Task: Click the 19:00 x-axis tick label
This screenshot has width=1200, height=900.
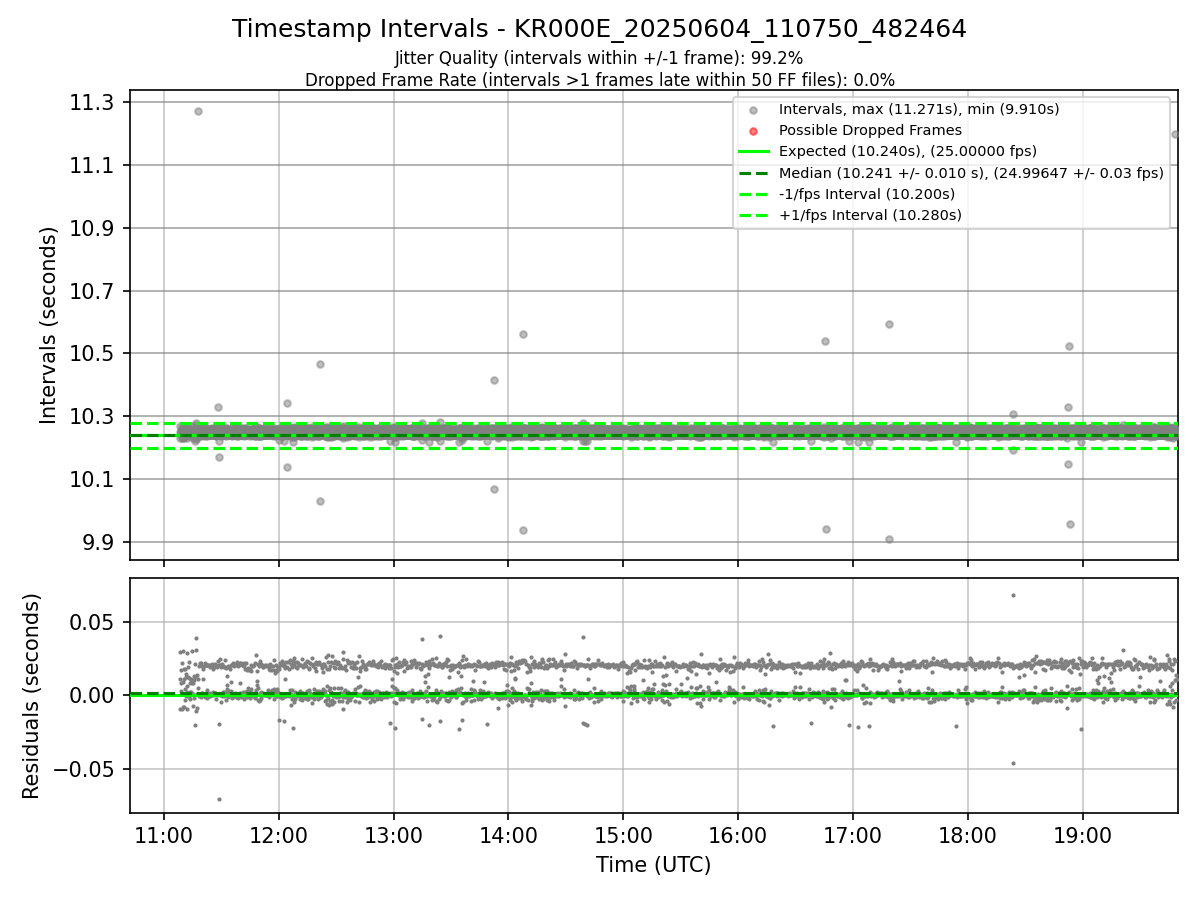Action: [1083, 834]
